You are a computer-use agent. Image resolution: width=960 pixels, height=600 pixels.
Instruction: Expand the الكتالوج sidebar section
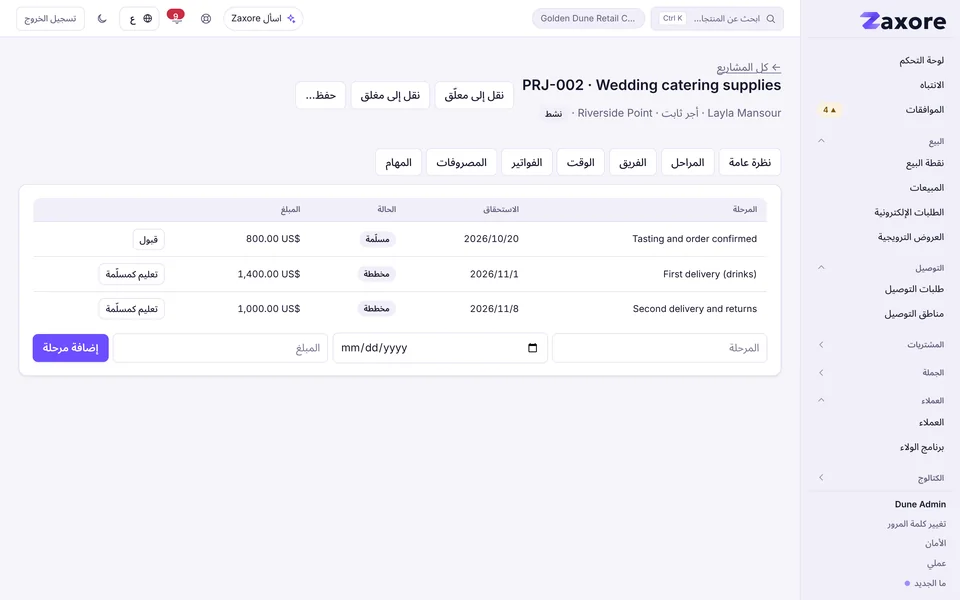pos(821,478)
